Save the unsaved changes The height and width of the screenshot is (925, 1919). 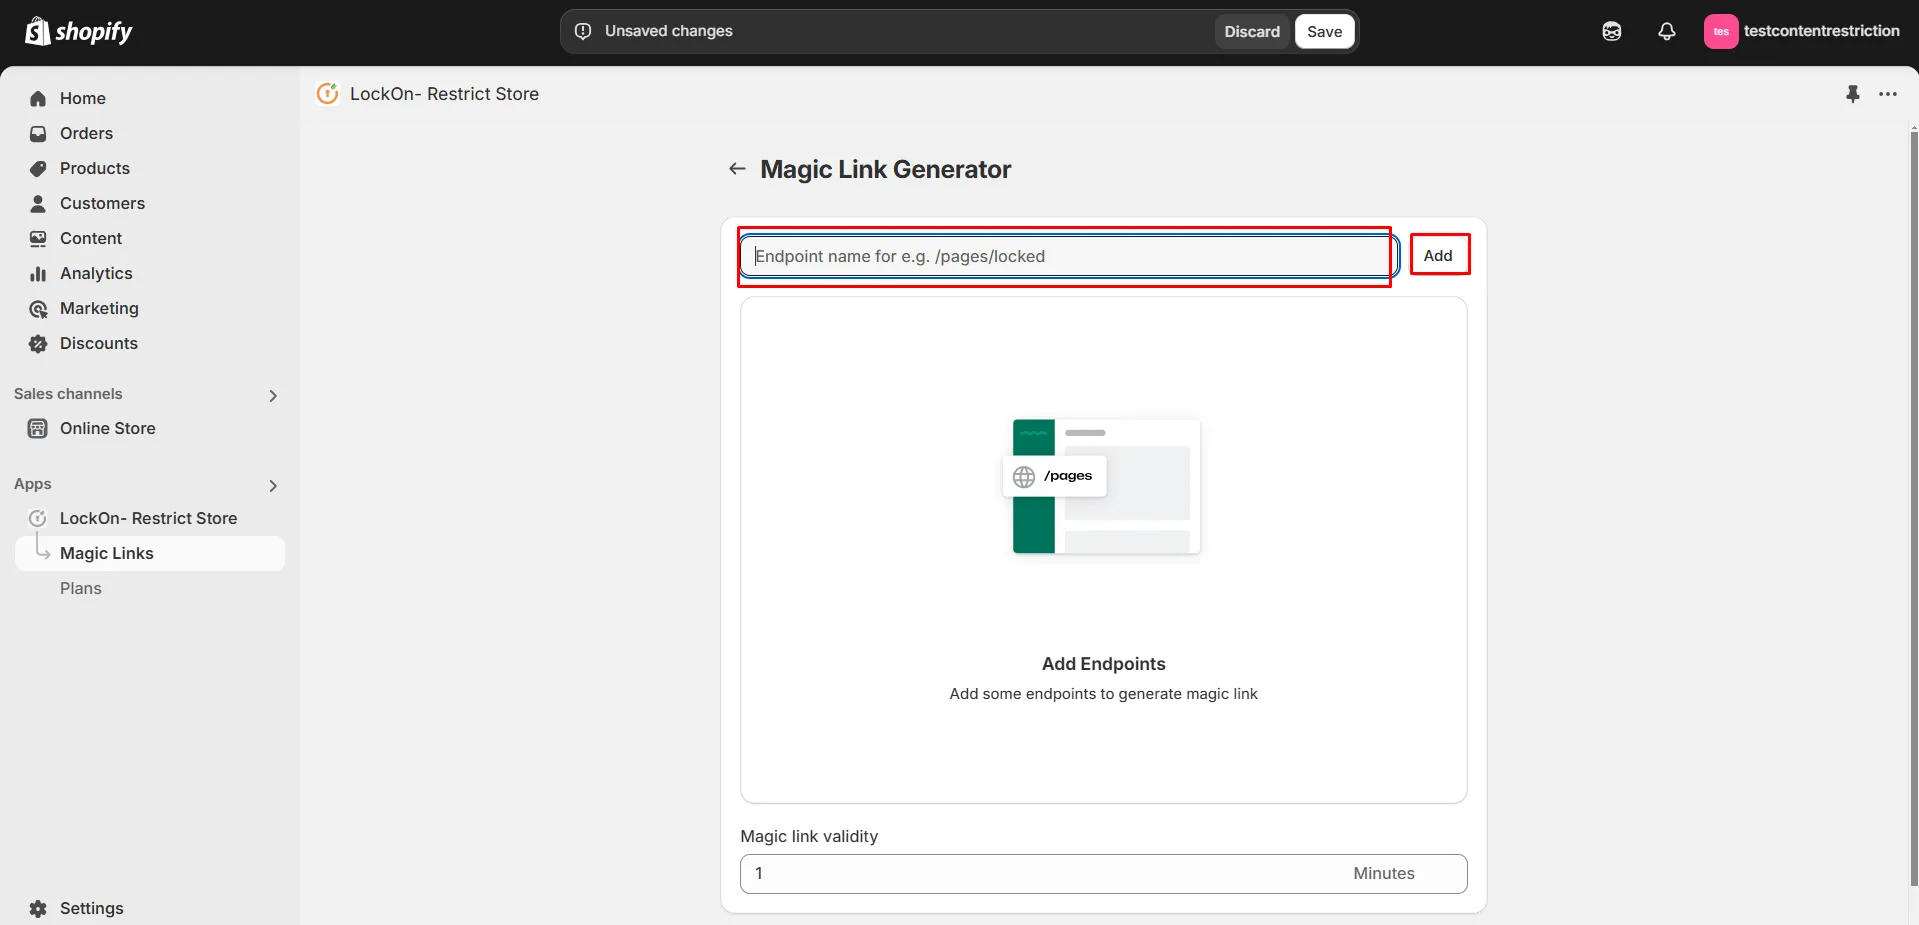tap(1325, 31)
